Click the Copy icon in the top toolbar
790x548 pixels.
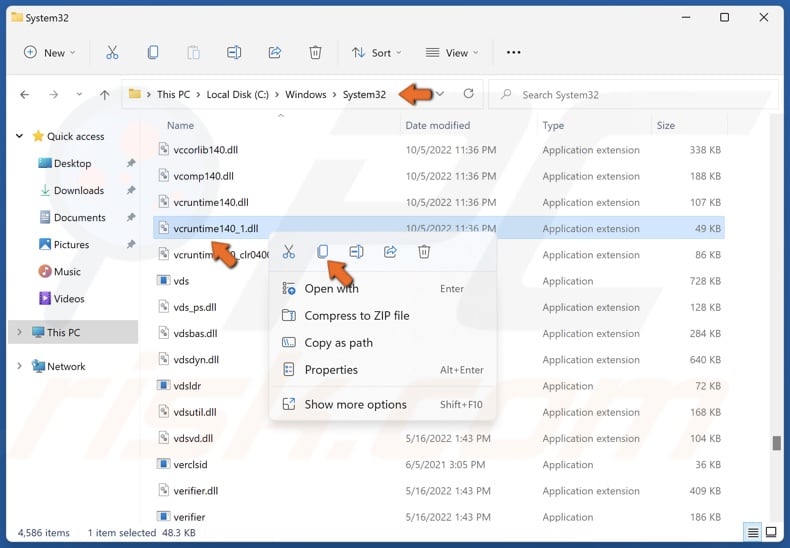point(153,52)
